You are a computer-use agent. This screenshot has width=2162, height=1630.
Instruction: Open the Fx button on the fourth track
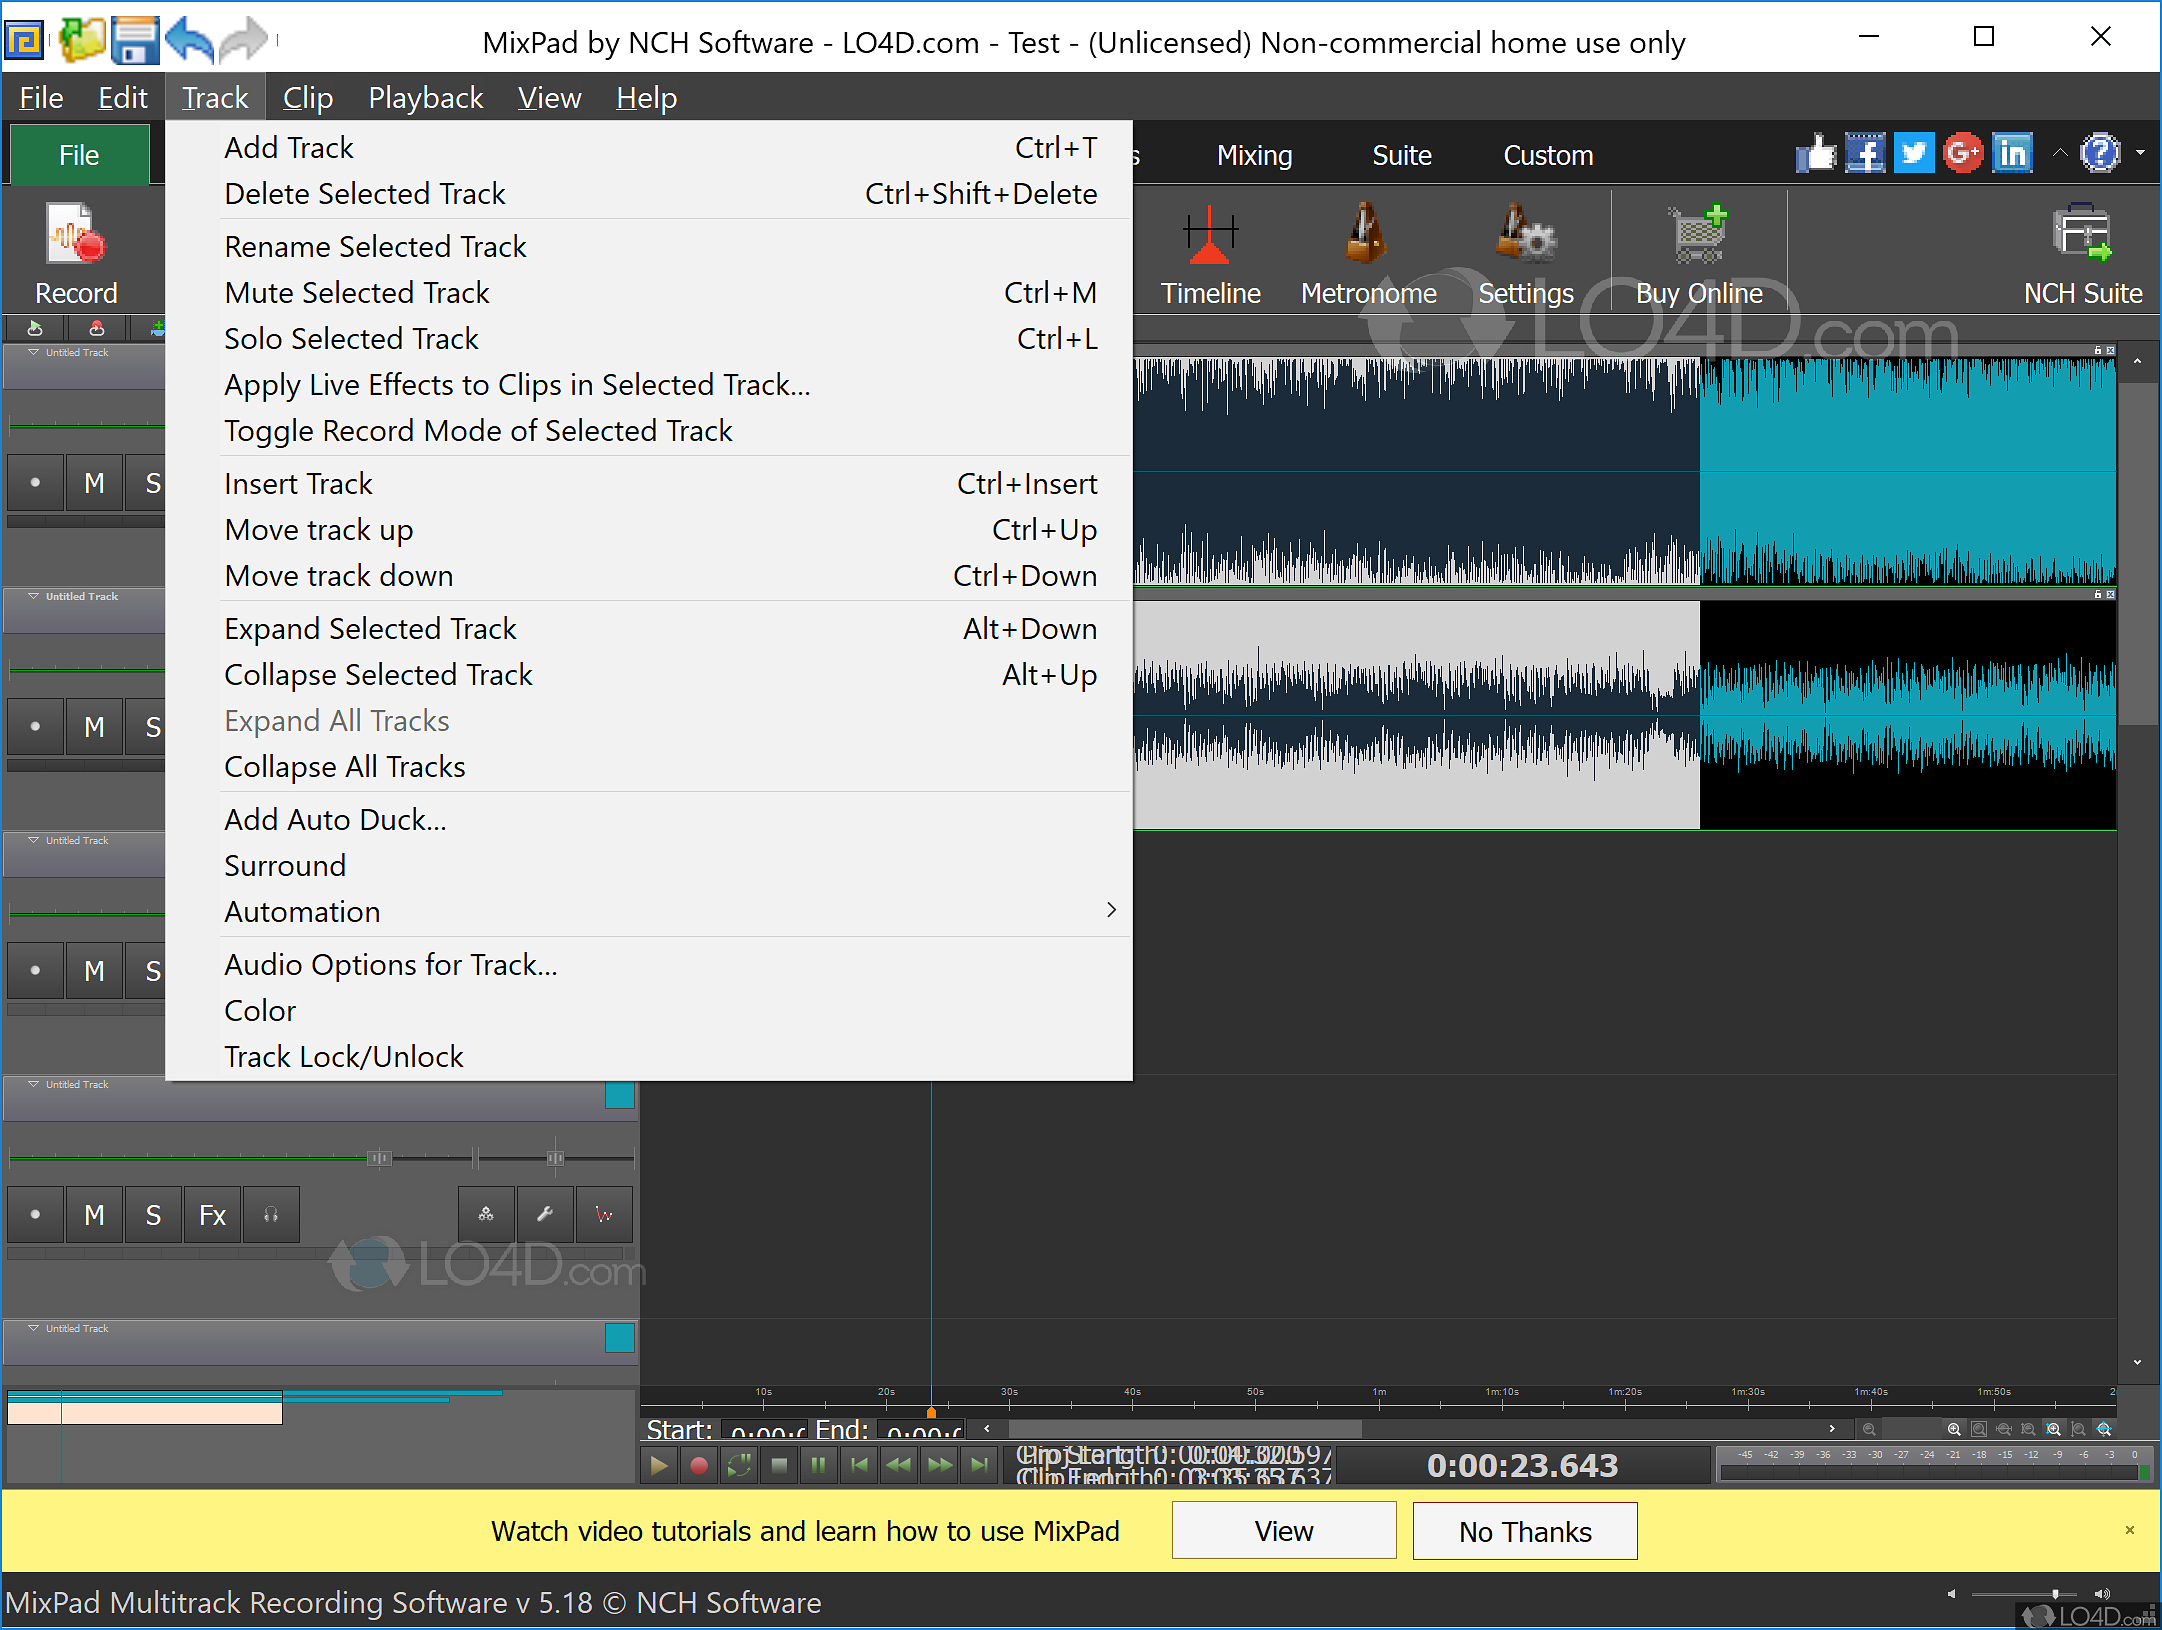point(212,1215)
